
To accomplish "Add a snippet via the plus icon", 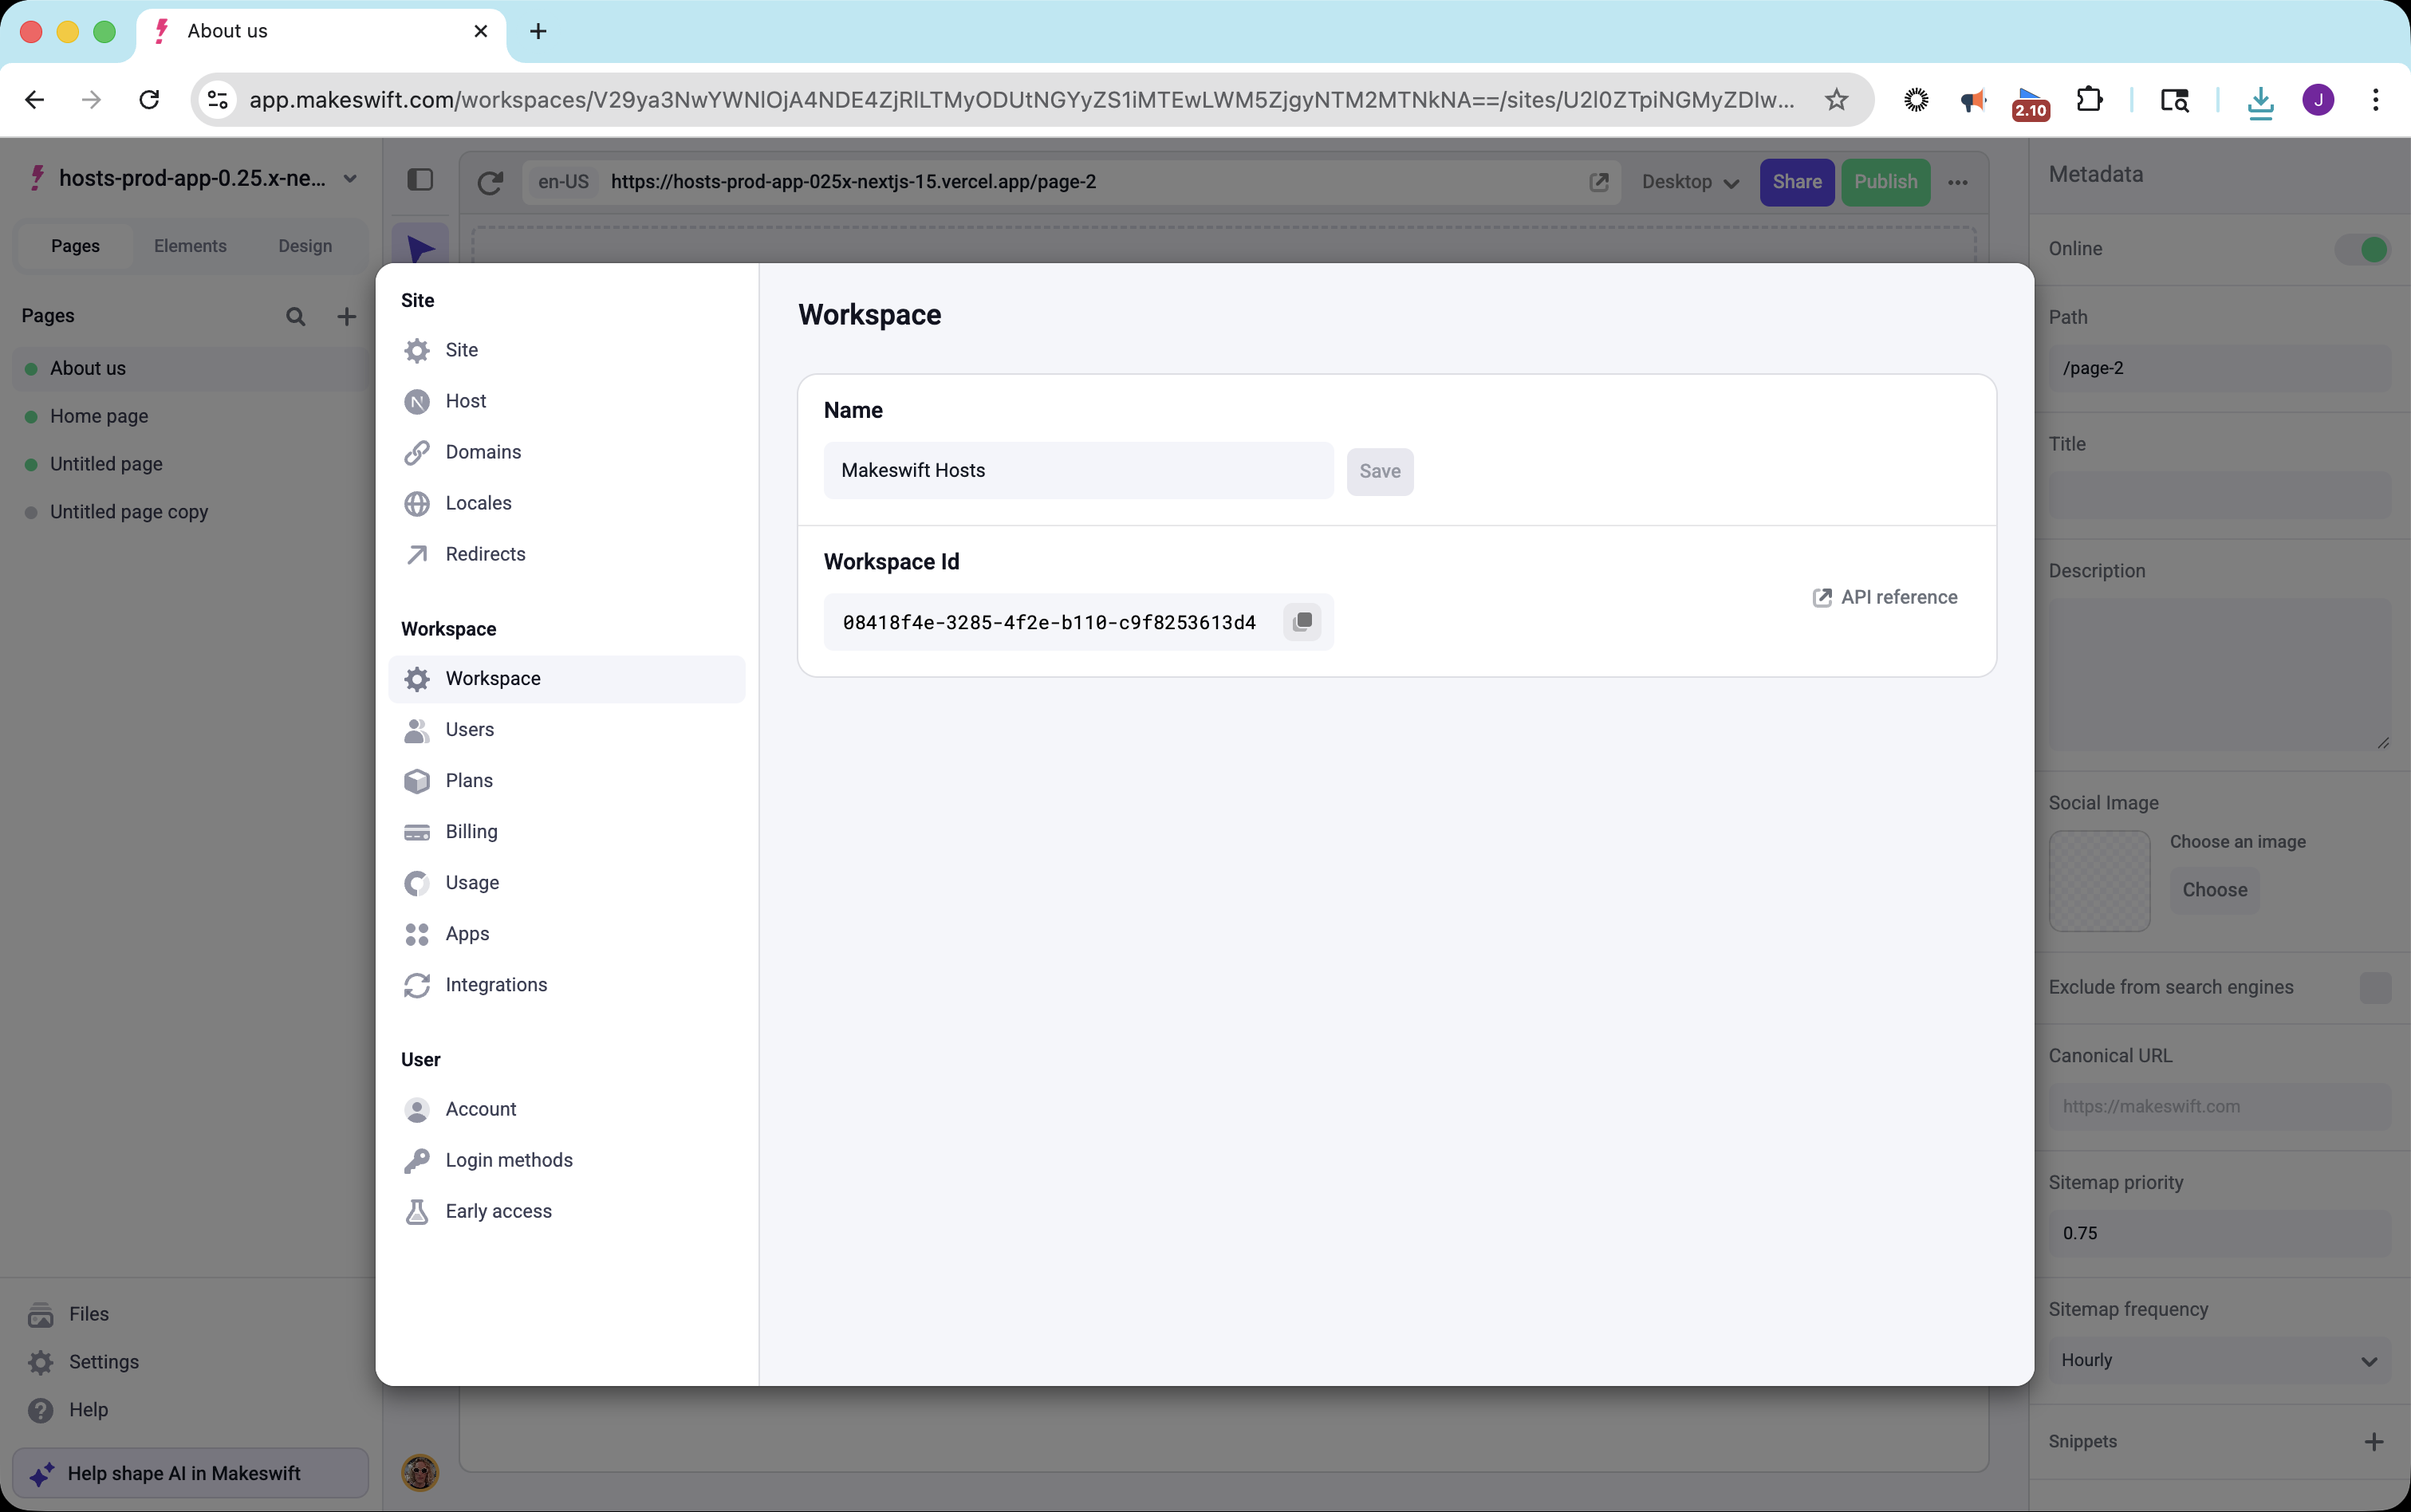I will point(2374,1441).
